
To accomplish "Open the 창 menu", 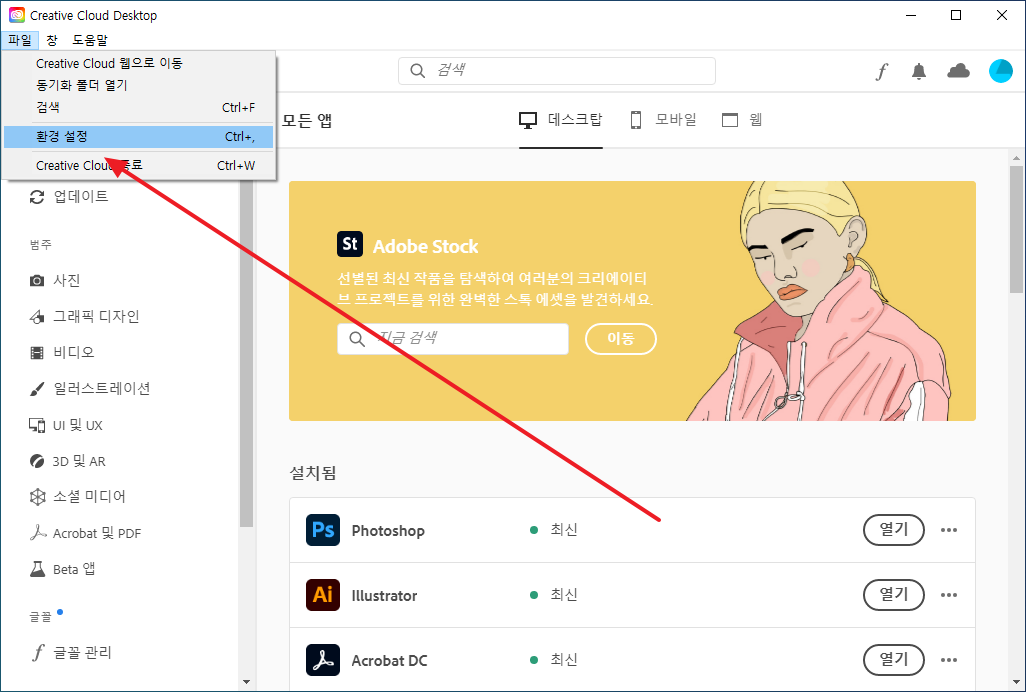I will click(x=52, y=40).
